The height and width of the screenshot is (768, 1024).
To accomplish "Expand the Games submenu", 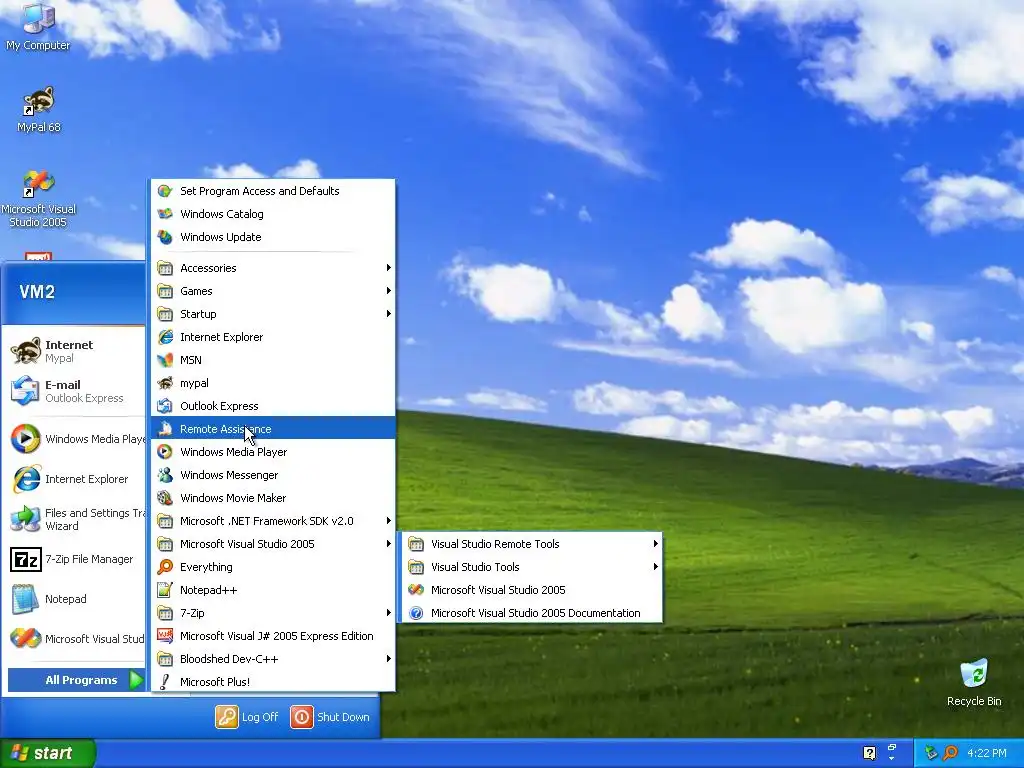I will click(x=273, y=291).
